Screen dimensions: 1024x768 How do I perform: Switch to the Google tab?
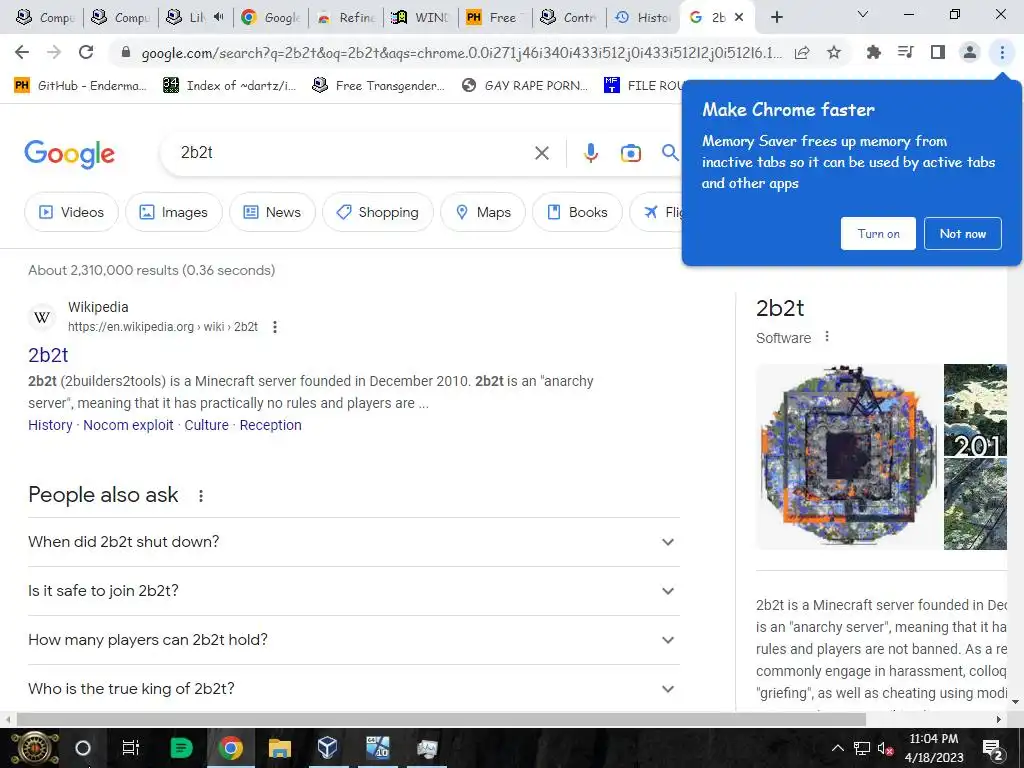point(269,18)
